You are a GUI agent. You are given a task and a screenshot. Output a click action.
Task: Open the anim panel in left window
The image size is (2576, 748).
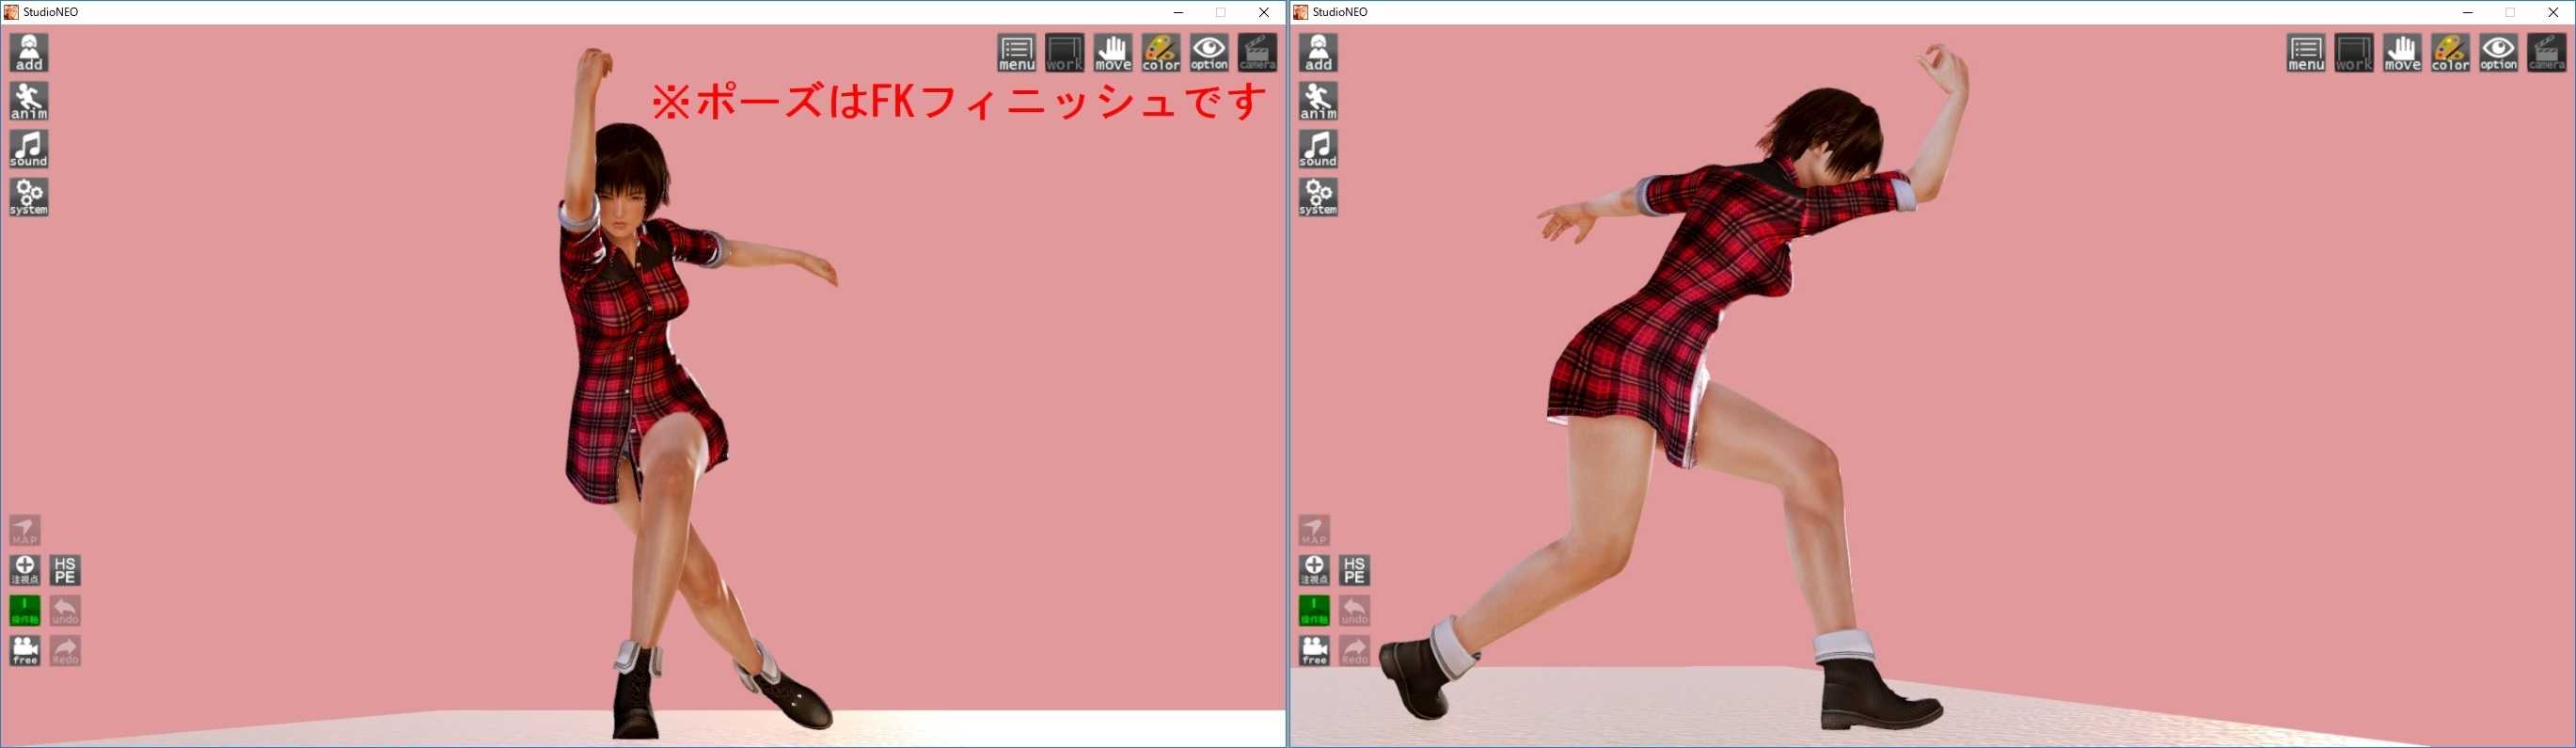click(x=29, y=101)
